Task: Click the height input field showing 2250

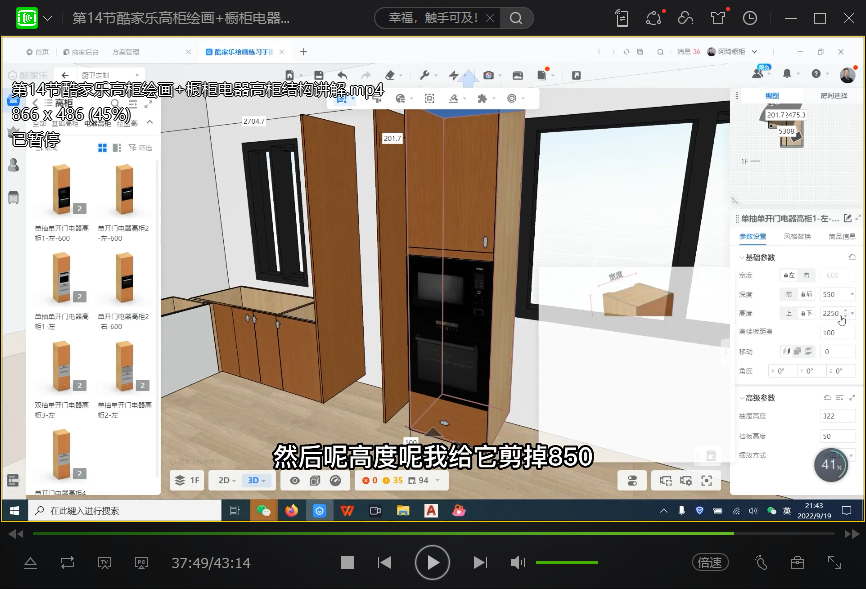Action: (831, 313)
